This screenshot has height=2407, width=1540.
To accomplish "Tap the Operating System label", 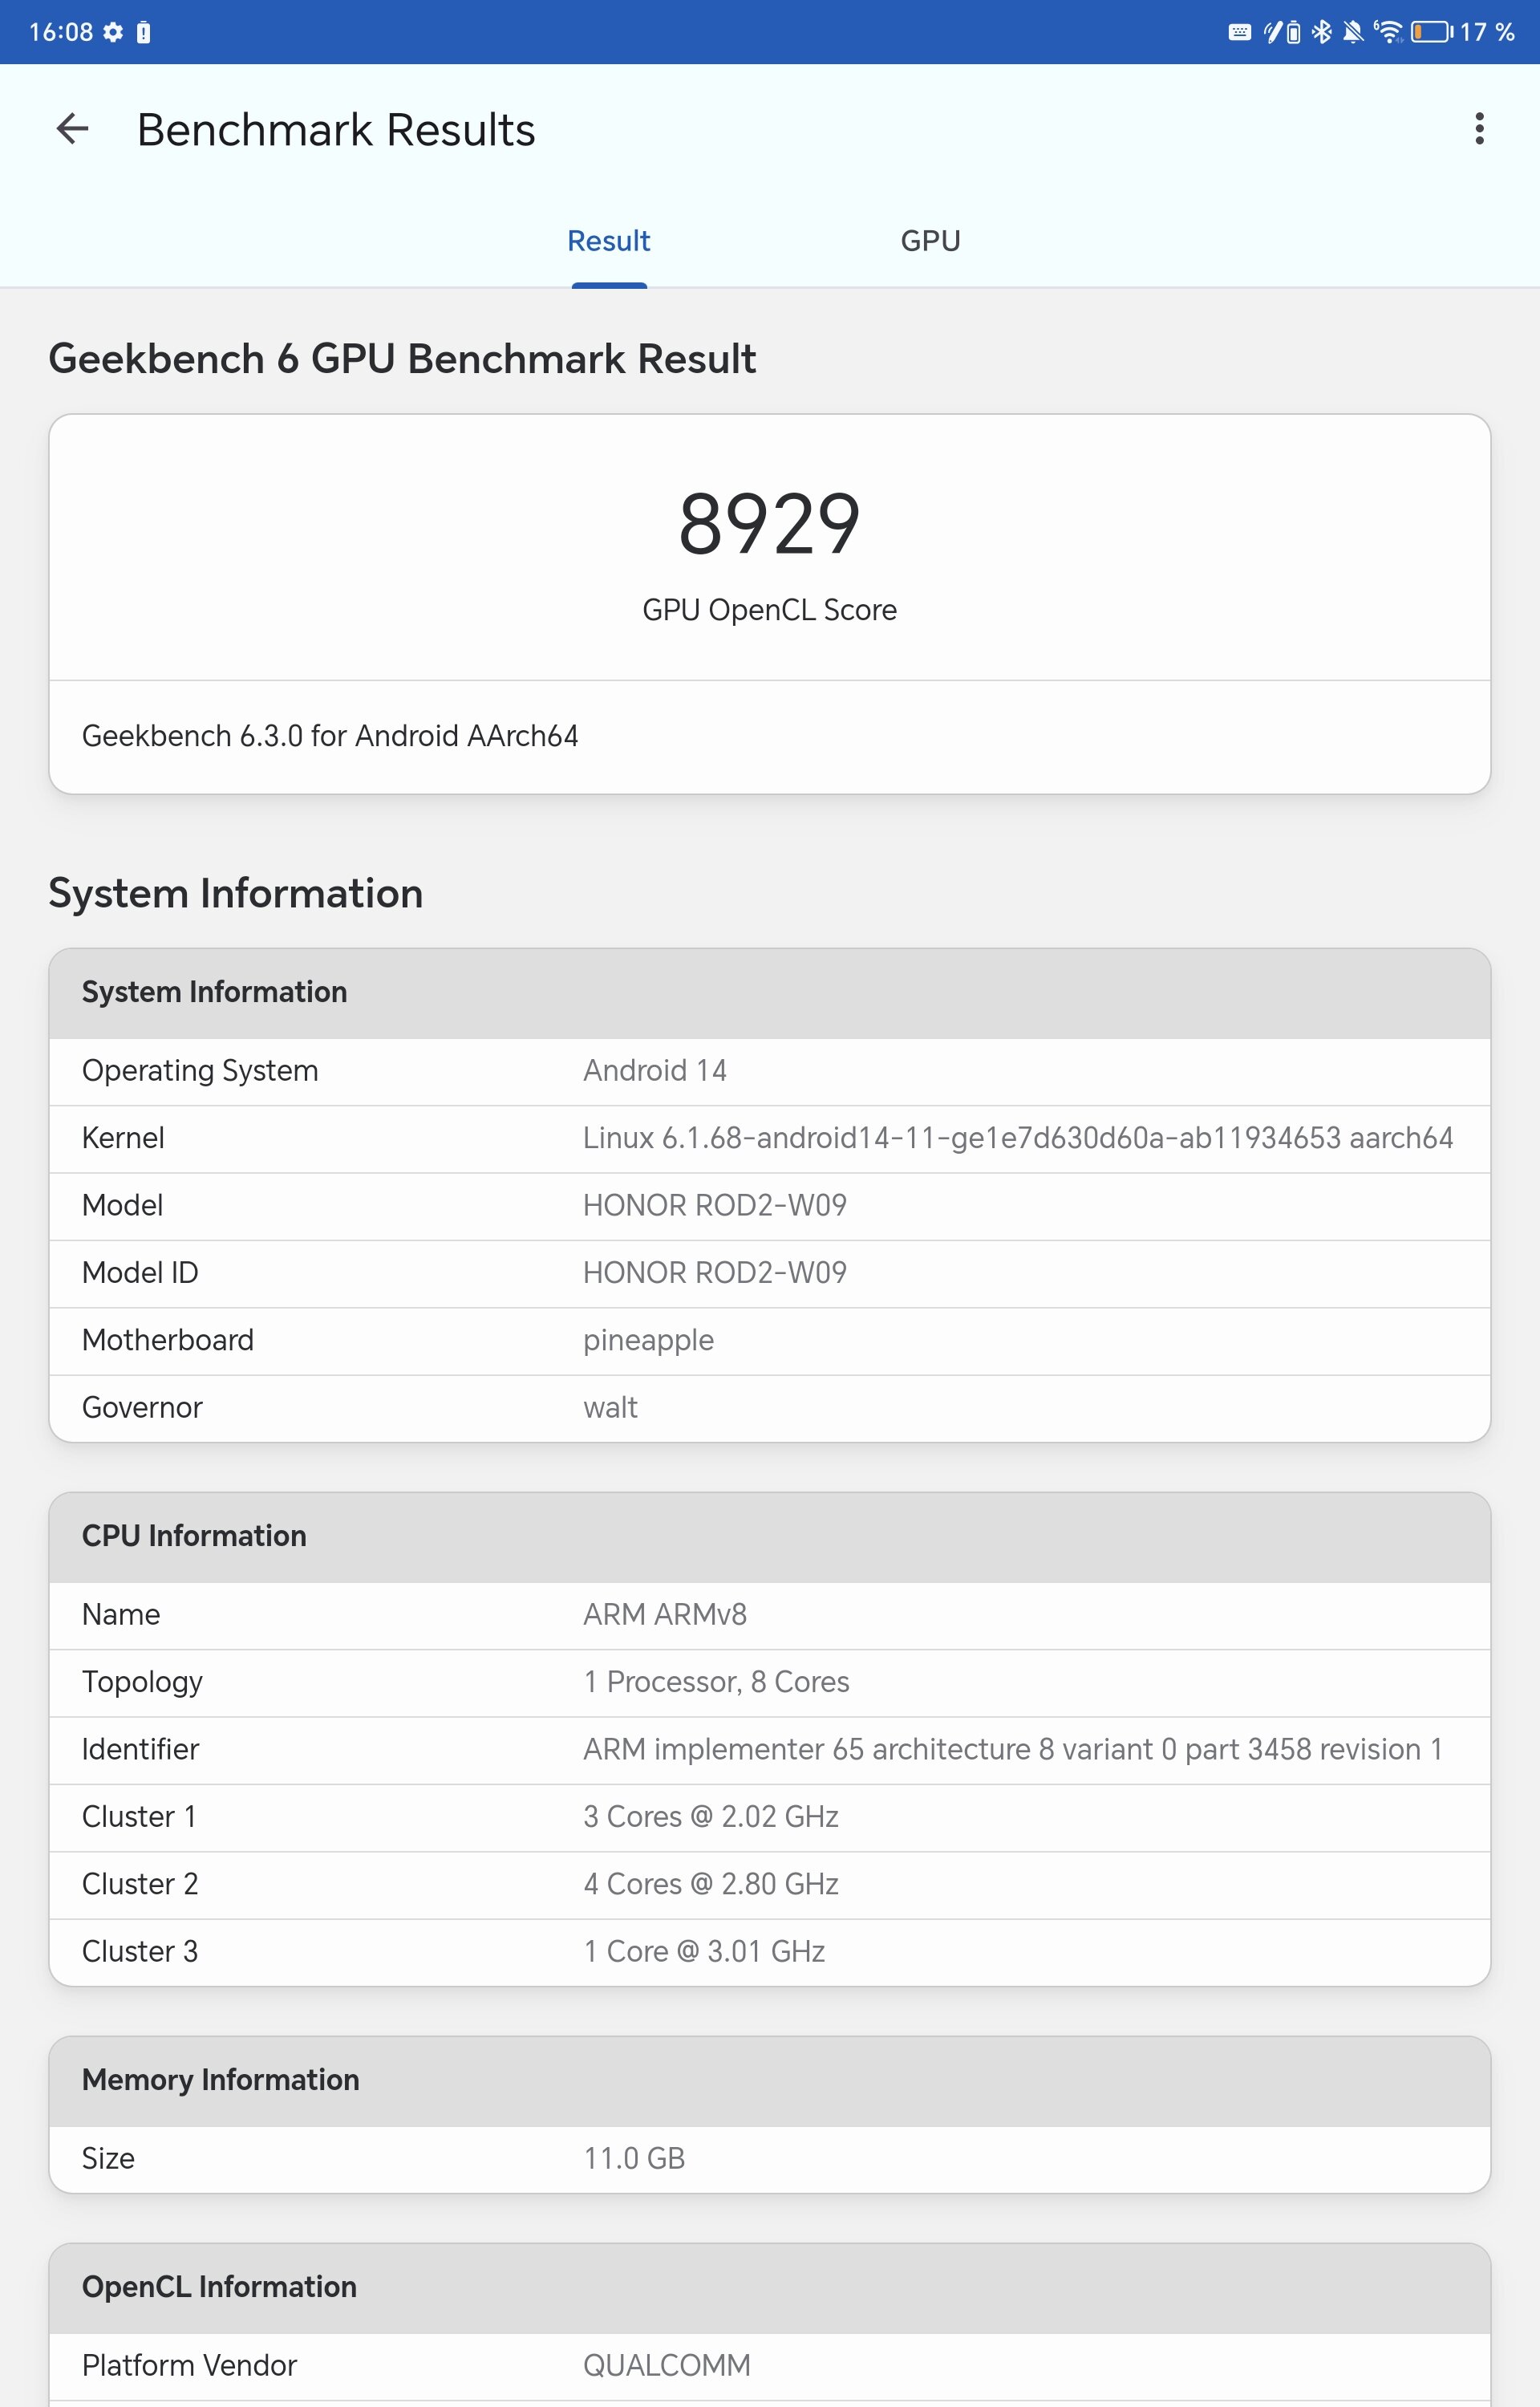I will pyautogui.click(x=200, y=1071).
